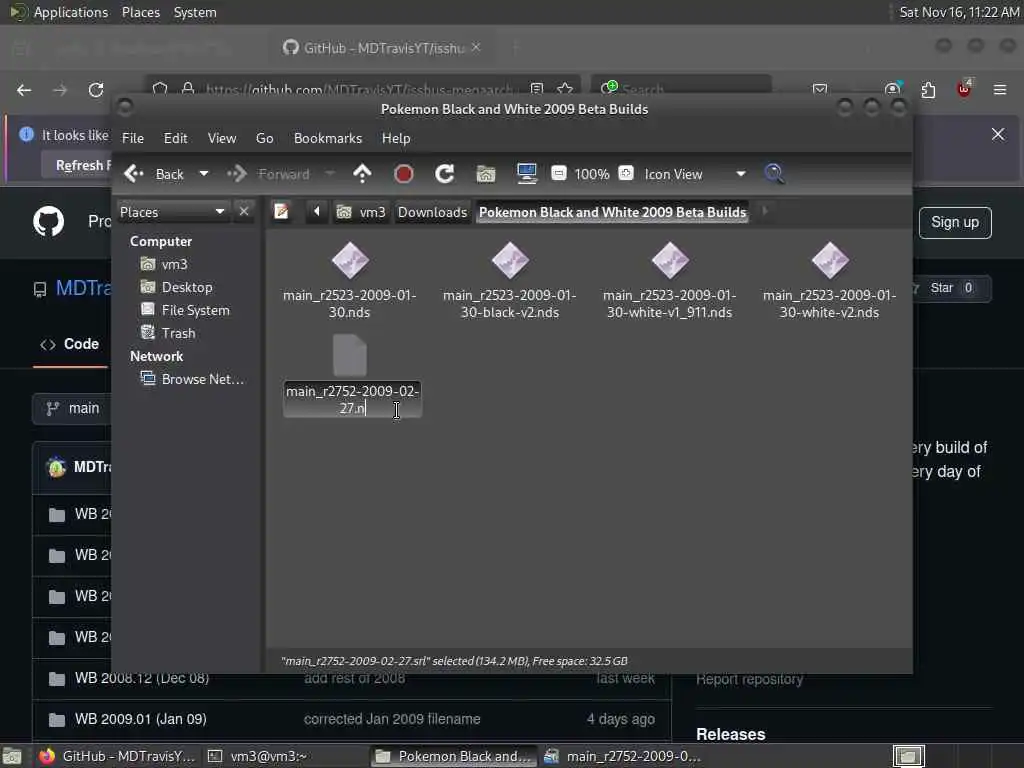Click Pokemon Black and White path bar button
This screenshot has height=768, width=1024.
(613, 212)
